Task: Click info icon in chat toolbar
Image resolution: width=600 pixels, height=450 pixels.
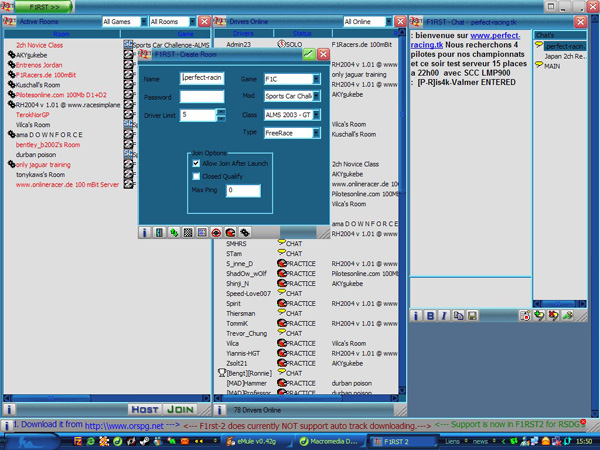Action: [416, 316]
